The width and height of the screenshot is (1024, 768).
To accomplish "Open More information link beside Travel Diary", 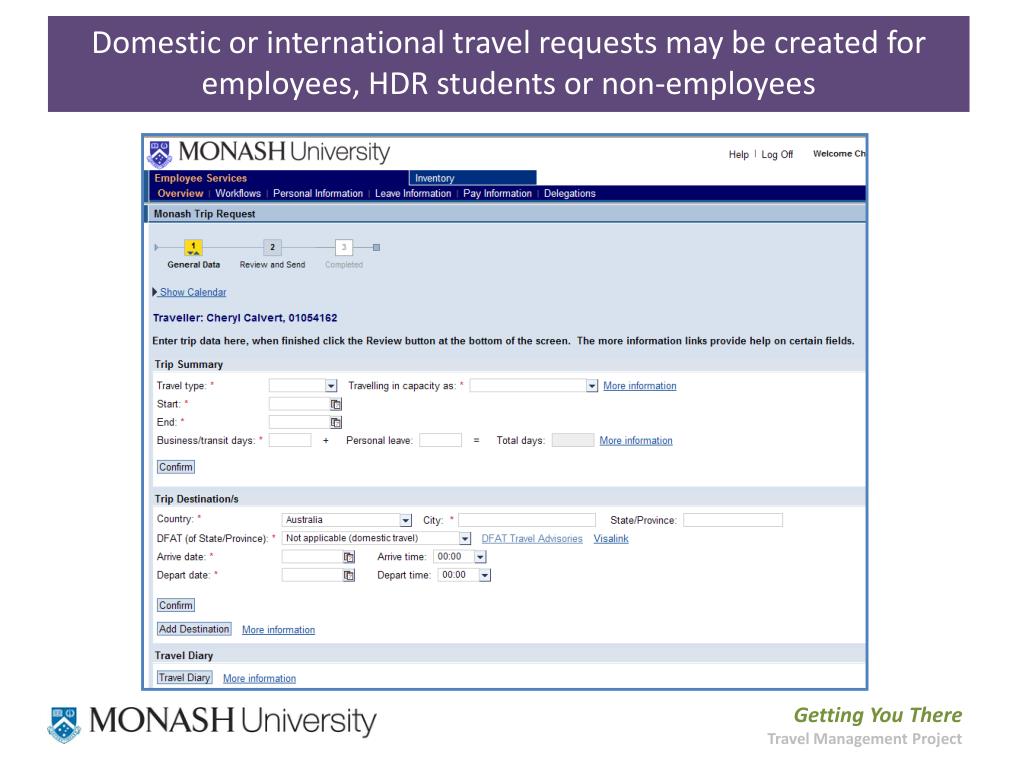I will pos(259,679).
